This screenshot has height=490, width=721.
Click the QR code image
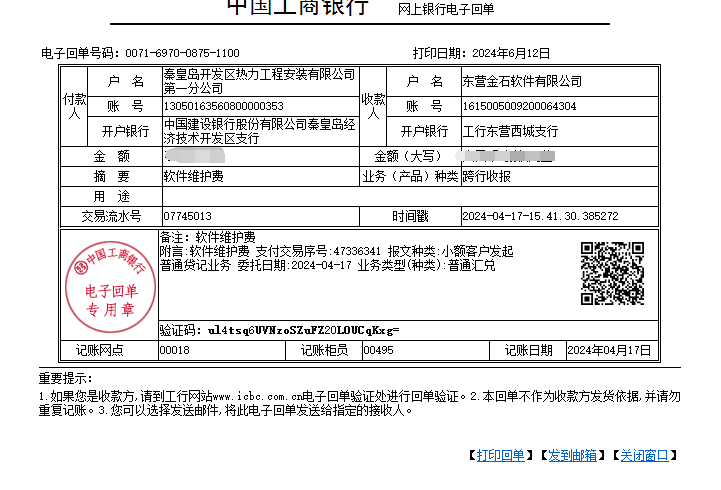coord(612,273)
